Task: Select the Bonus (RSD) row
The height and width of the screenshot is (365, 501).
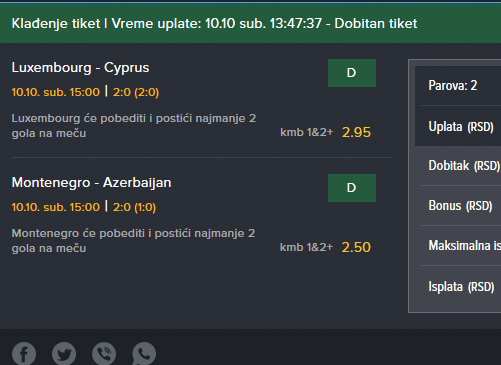Action: pyautogui.click(x=458, y=206)
